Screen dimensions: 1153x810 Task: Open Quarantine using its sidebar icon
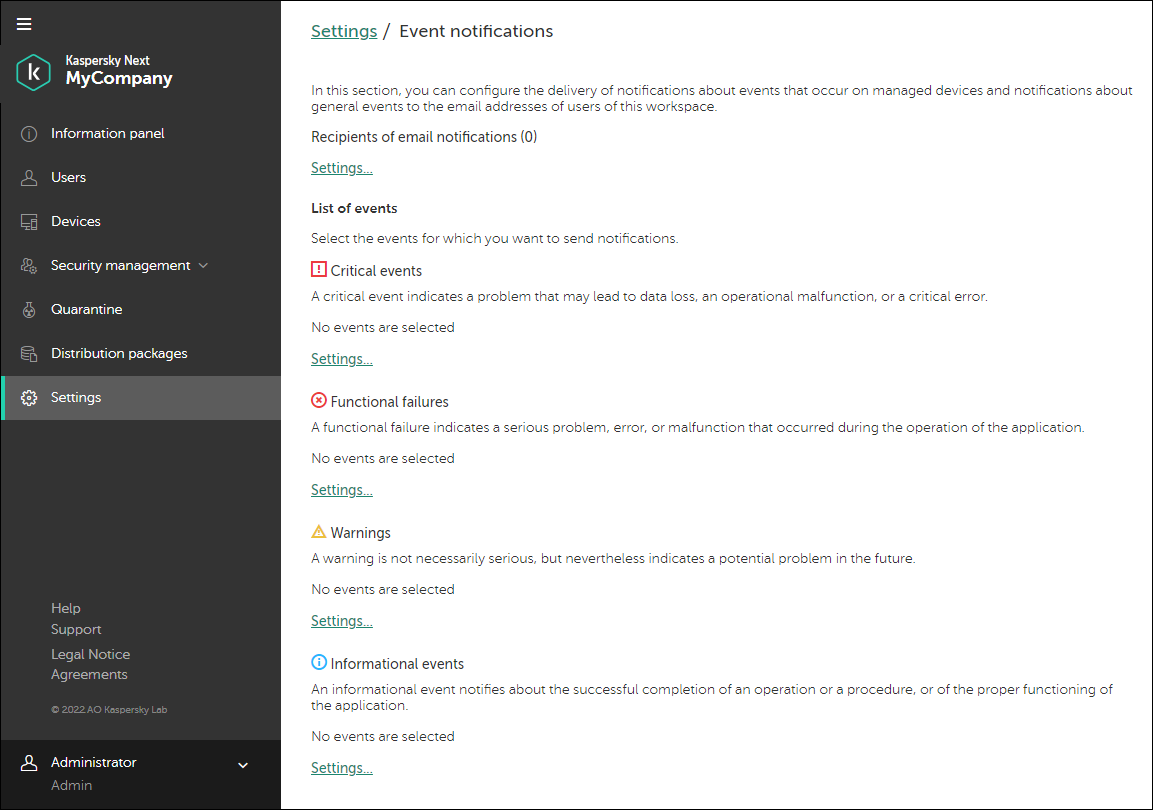pos(30,309)
